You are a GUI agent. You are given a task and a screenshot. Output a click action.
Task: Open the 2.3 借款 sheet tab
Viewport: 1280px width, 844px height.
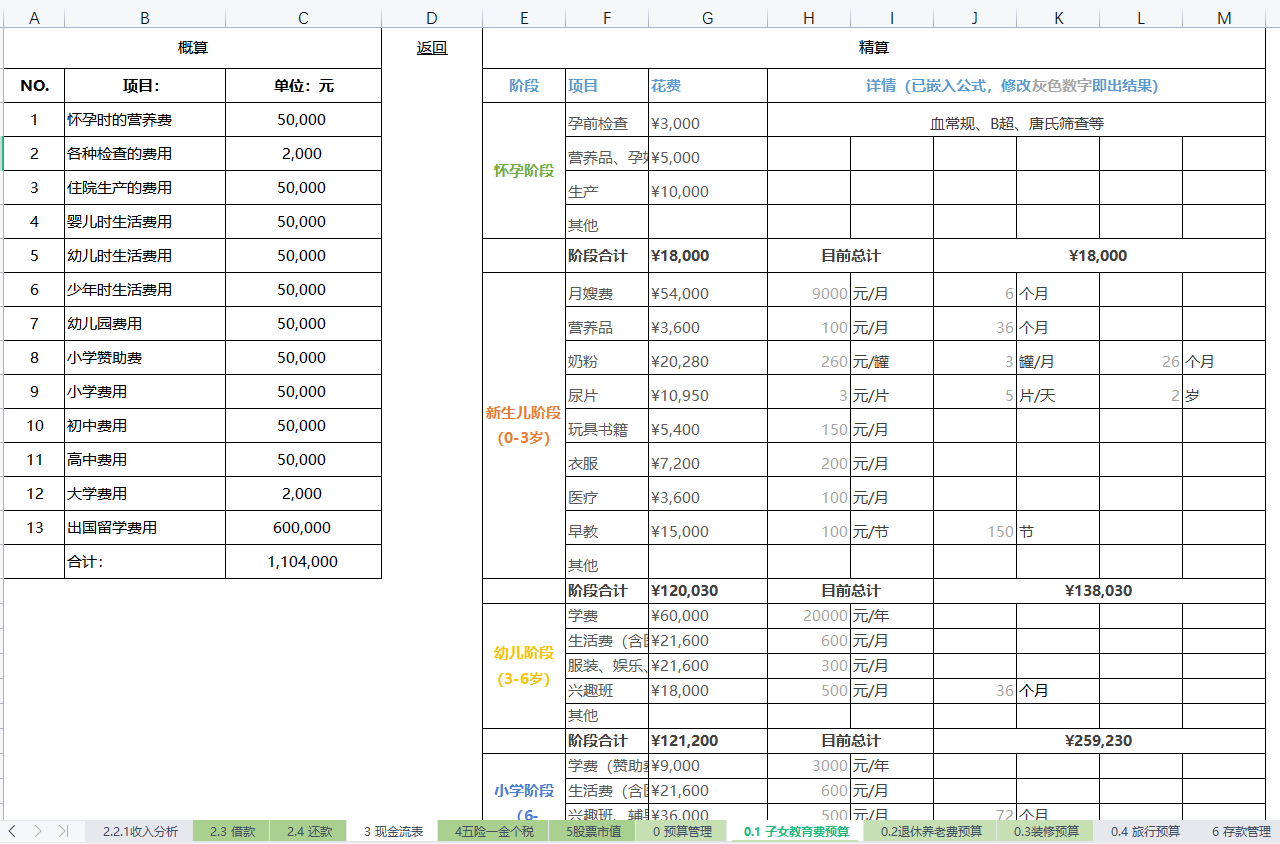[x=232, y=831]
